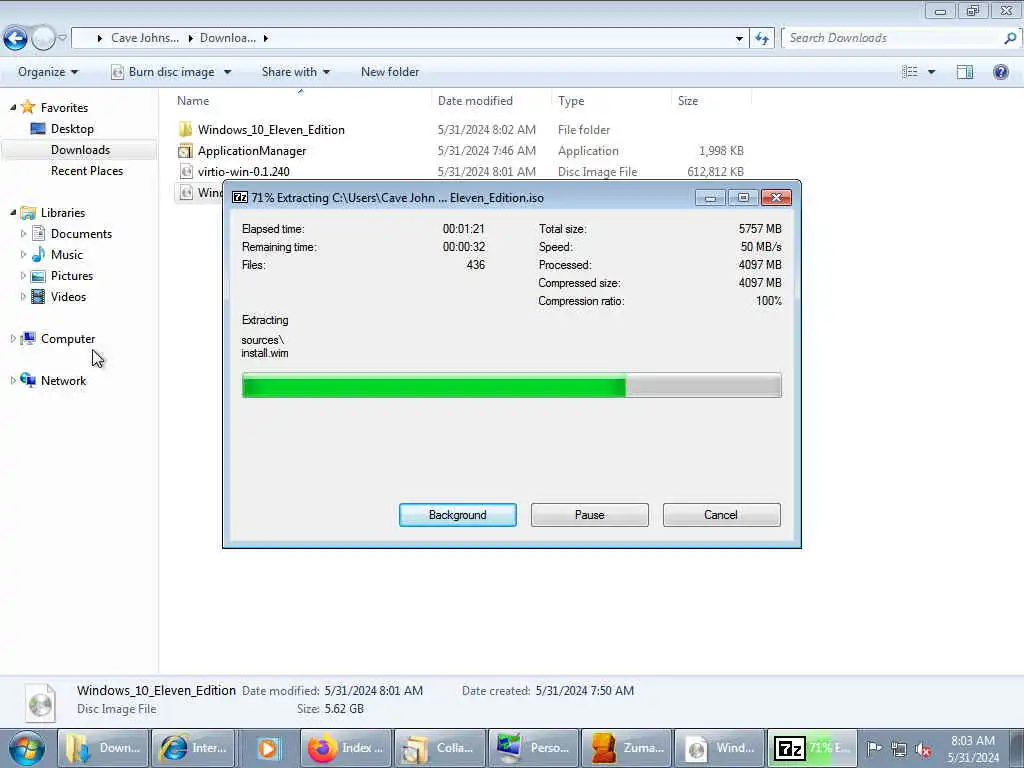Select Downloads in Favorites
This screenshot has width=1024, height=768.
pyautogui.click(x=80, y=150)
